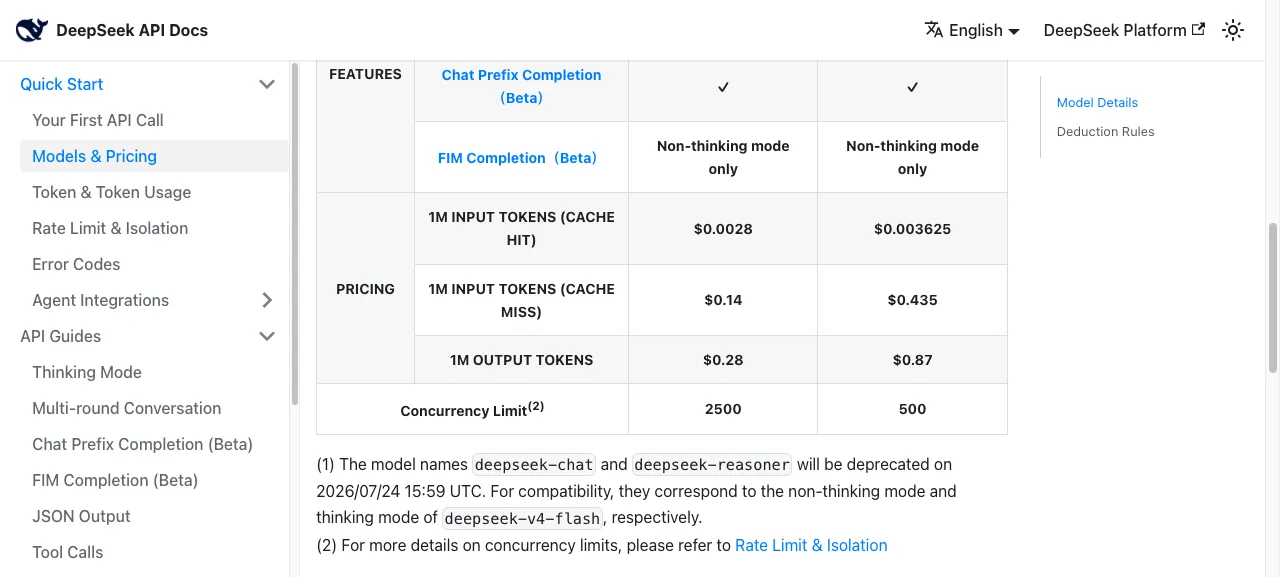Click deepseek-chat code text
The width and height of the screenshot is (1280, 577).
coord(534,464)
